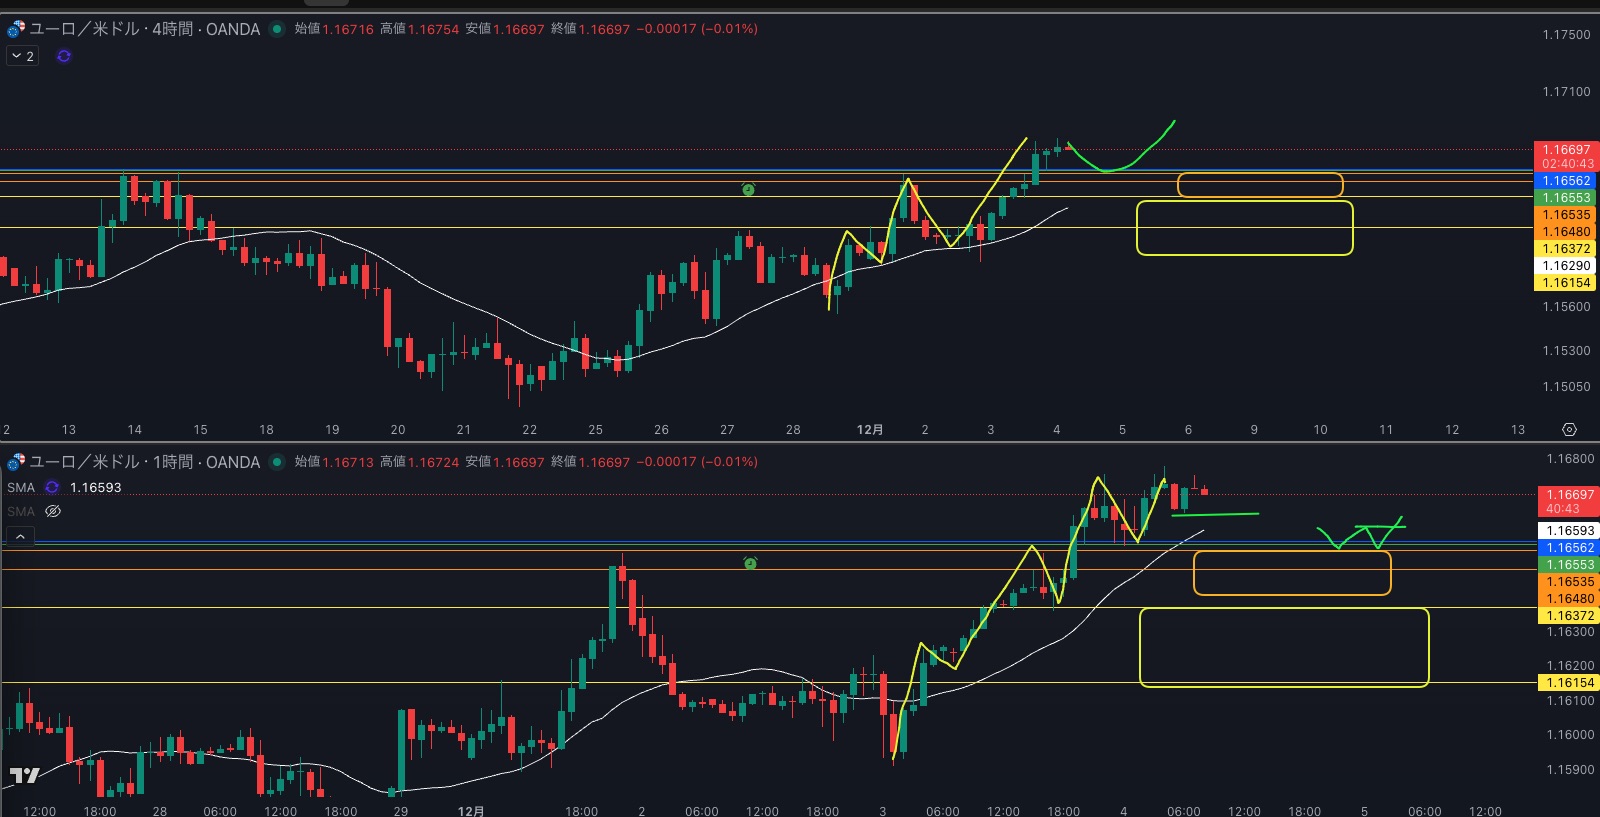The image size is (1600, 817).
Task: Click the EUR/USD flag icon on 1-hour chart
Action: (x=16, y=462)
